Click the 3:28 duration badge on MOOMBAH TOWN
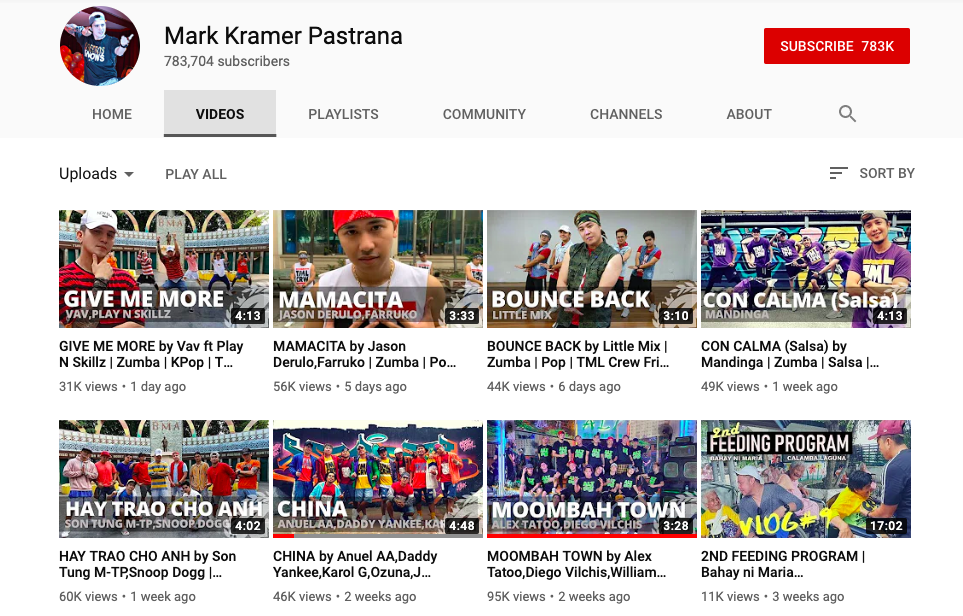 [x=676, y=526]
